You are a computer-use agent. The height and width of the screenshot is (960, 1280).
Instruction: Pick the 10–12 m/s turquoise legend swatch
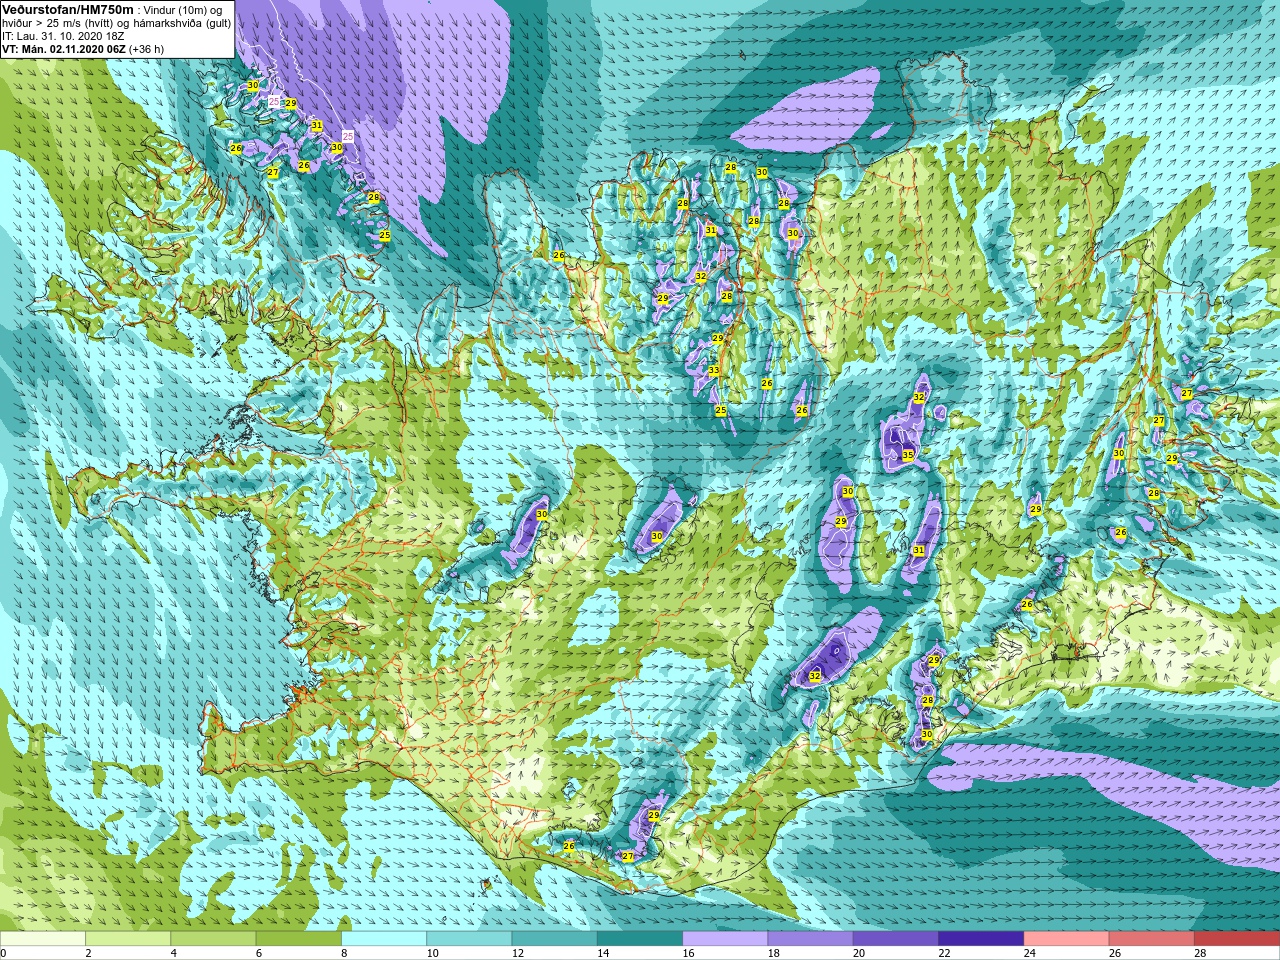pyautogui.click(x=469, y=939)
